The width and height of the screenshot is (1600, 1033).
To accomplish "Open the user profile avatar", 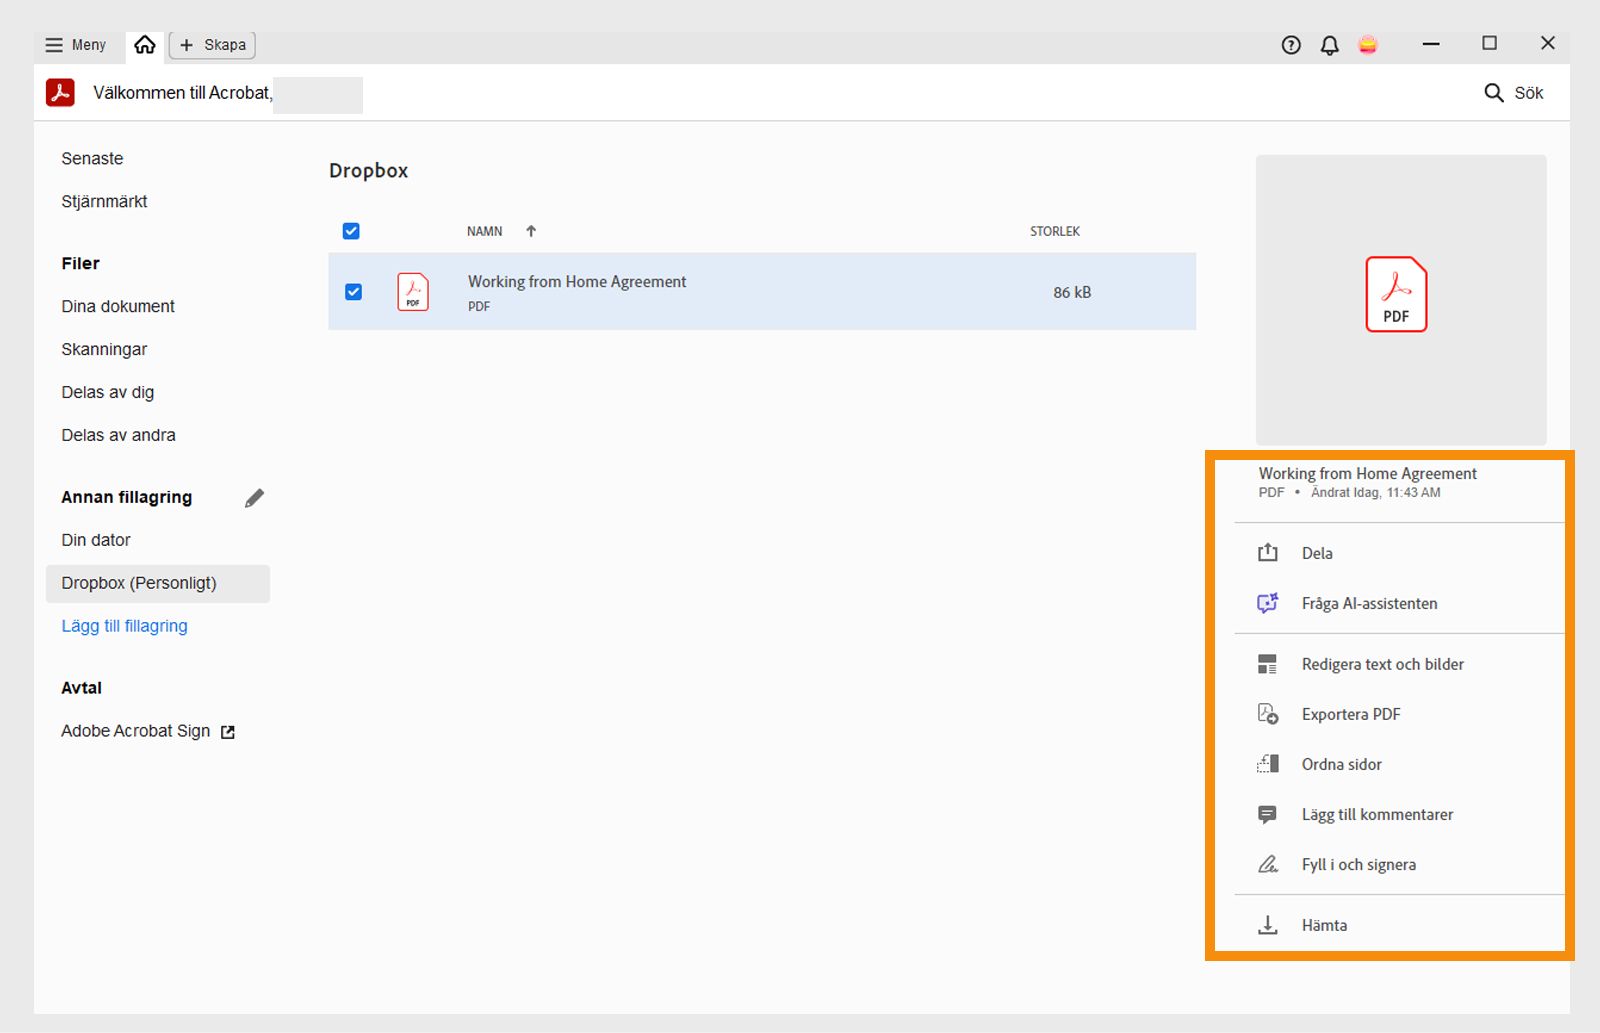I will point(1368,45).
